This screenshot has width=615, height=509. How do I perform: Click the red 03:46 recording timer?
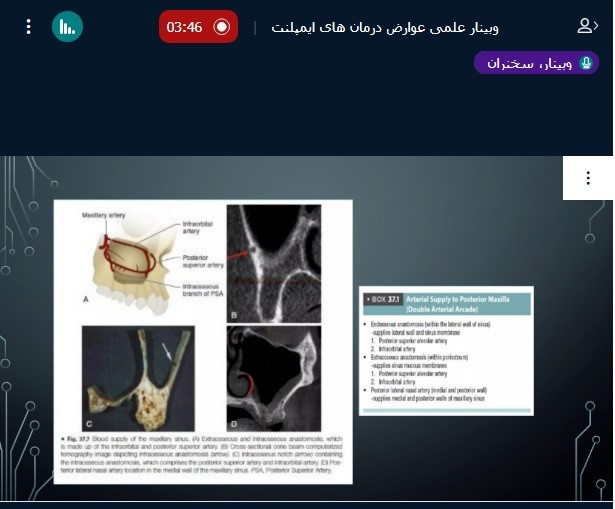(198, 27)
